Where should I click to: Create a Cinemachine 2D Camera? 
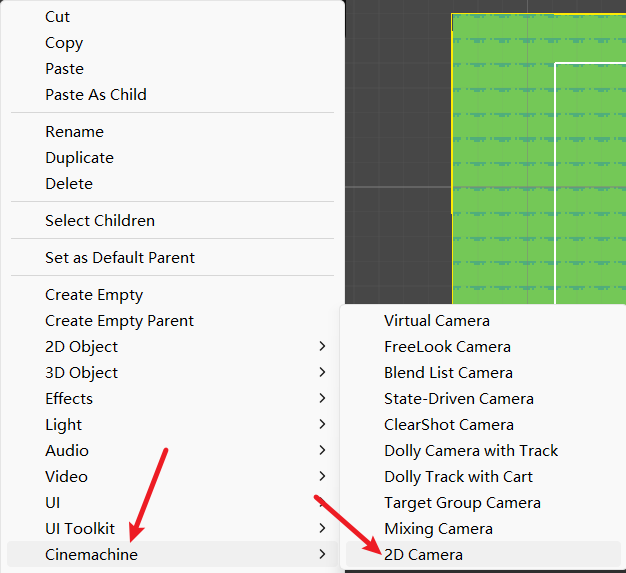(x=423, y=555)
